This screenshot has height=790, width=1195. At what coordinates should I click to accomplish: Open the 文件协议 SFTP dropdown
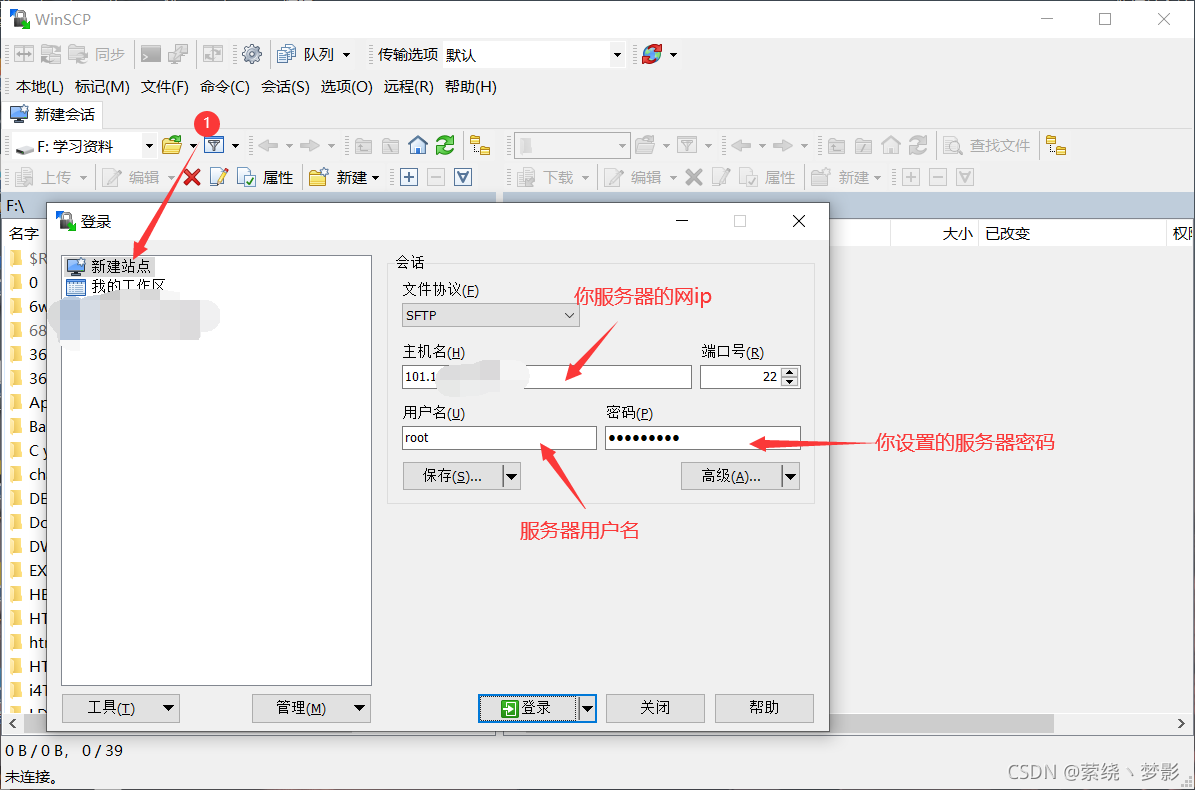point(490,315)
